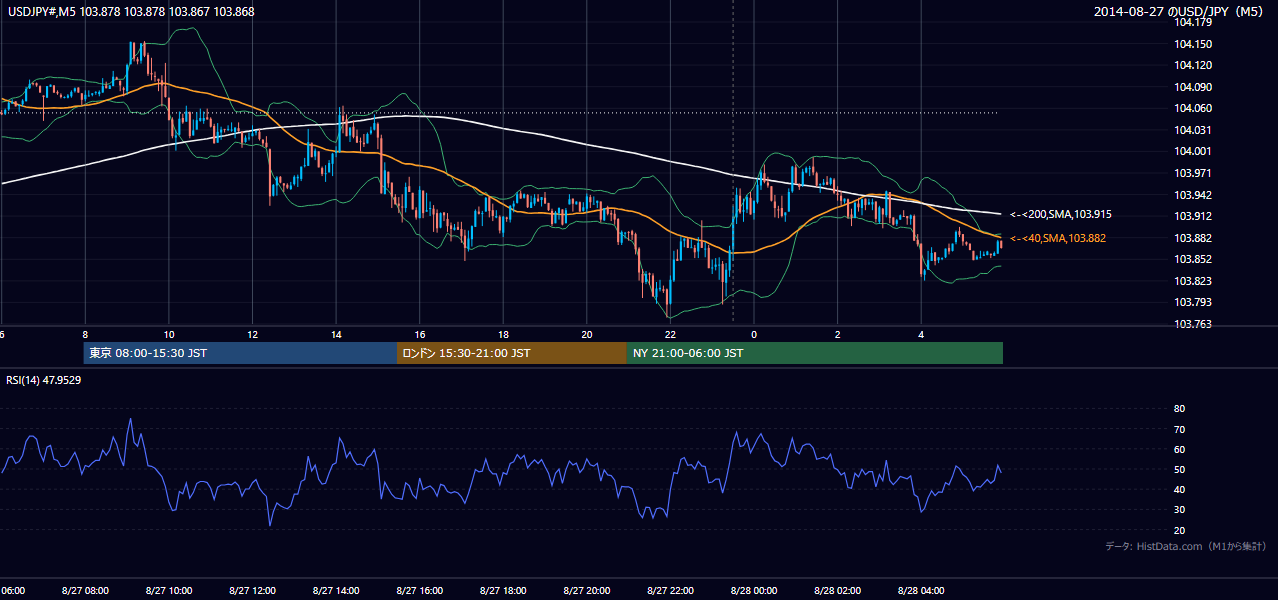Click price axis value 104.031
1278x600 pixels.
[x=1192, y=130]
